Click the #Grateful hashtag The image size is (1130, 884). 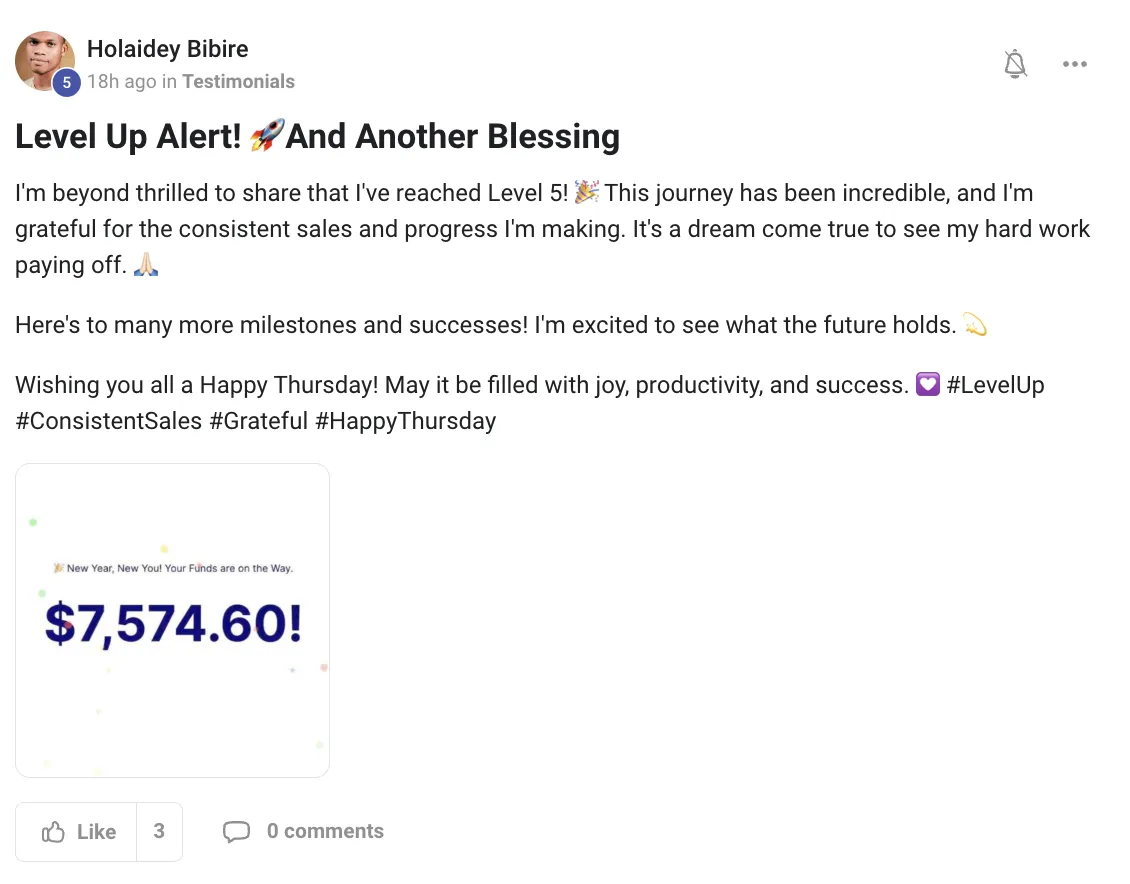pyautogui.click(x=258, y=421)
